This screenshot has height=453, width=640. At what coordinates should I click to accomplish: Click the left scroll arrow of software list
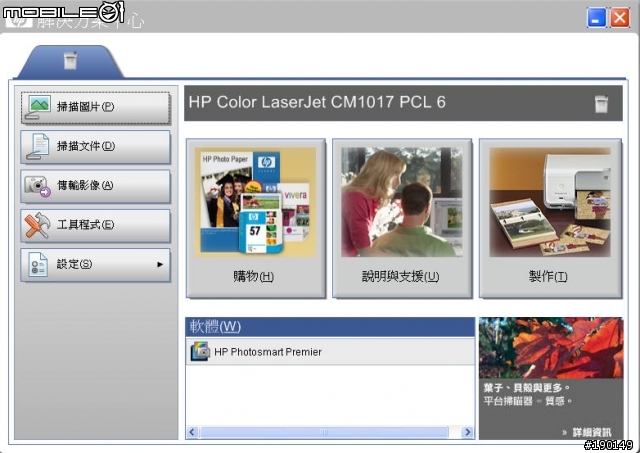point(192,432)
